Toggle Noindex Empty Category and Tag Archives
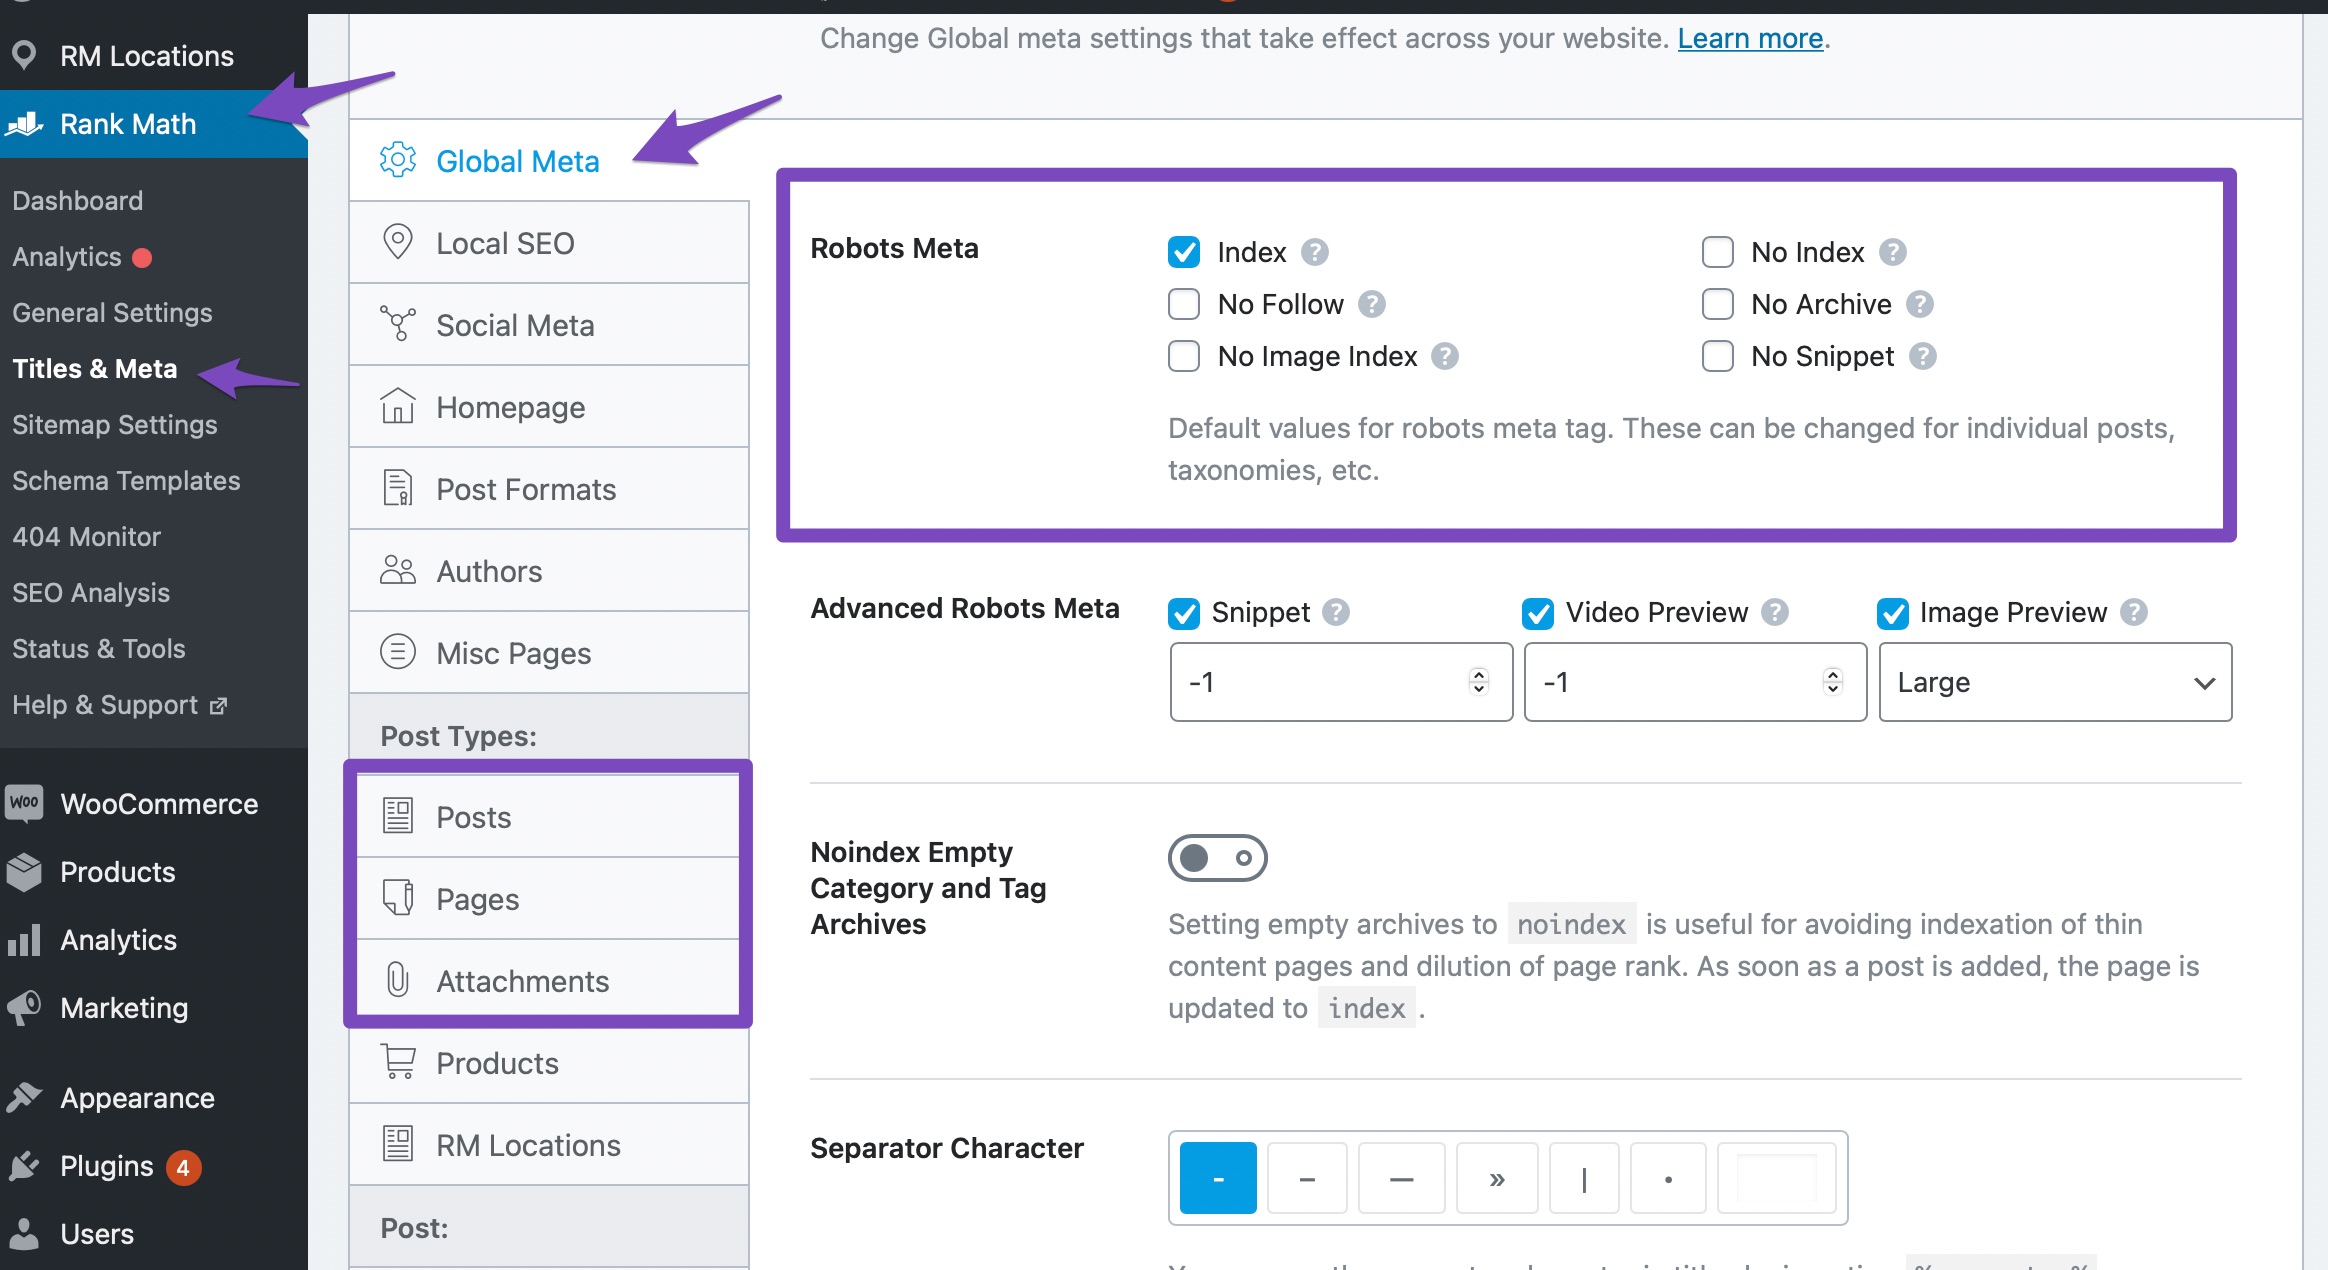The height and width of the screenshot is (1270, 2328). click(1217, 858)
